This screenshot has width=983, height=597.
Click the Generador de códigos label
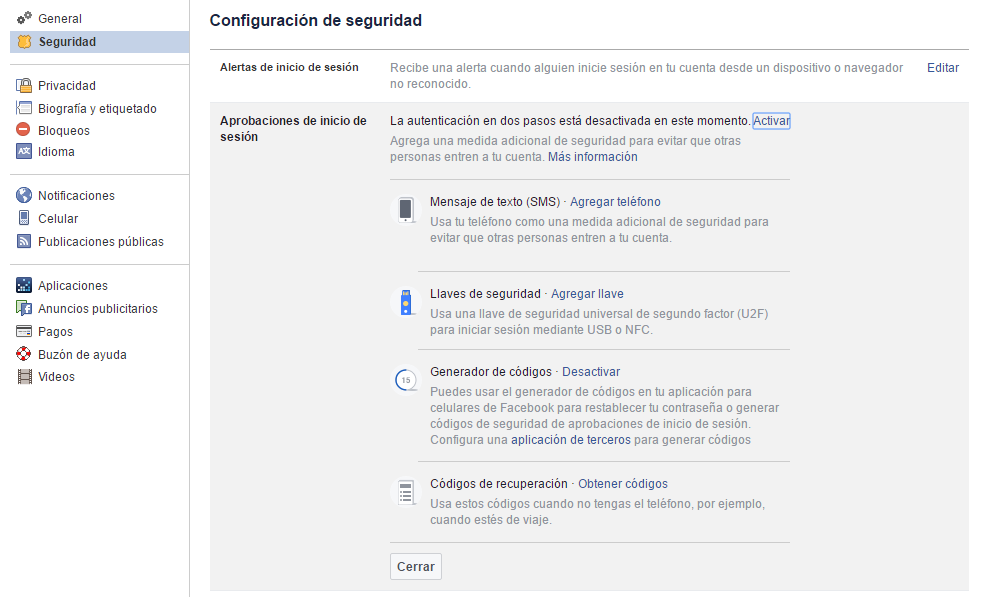coord(491,372)
